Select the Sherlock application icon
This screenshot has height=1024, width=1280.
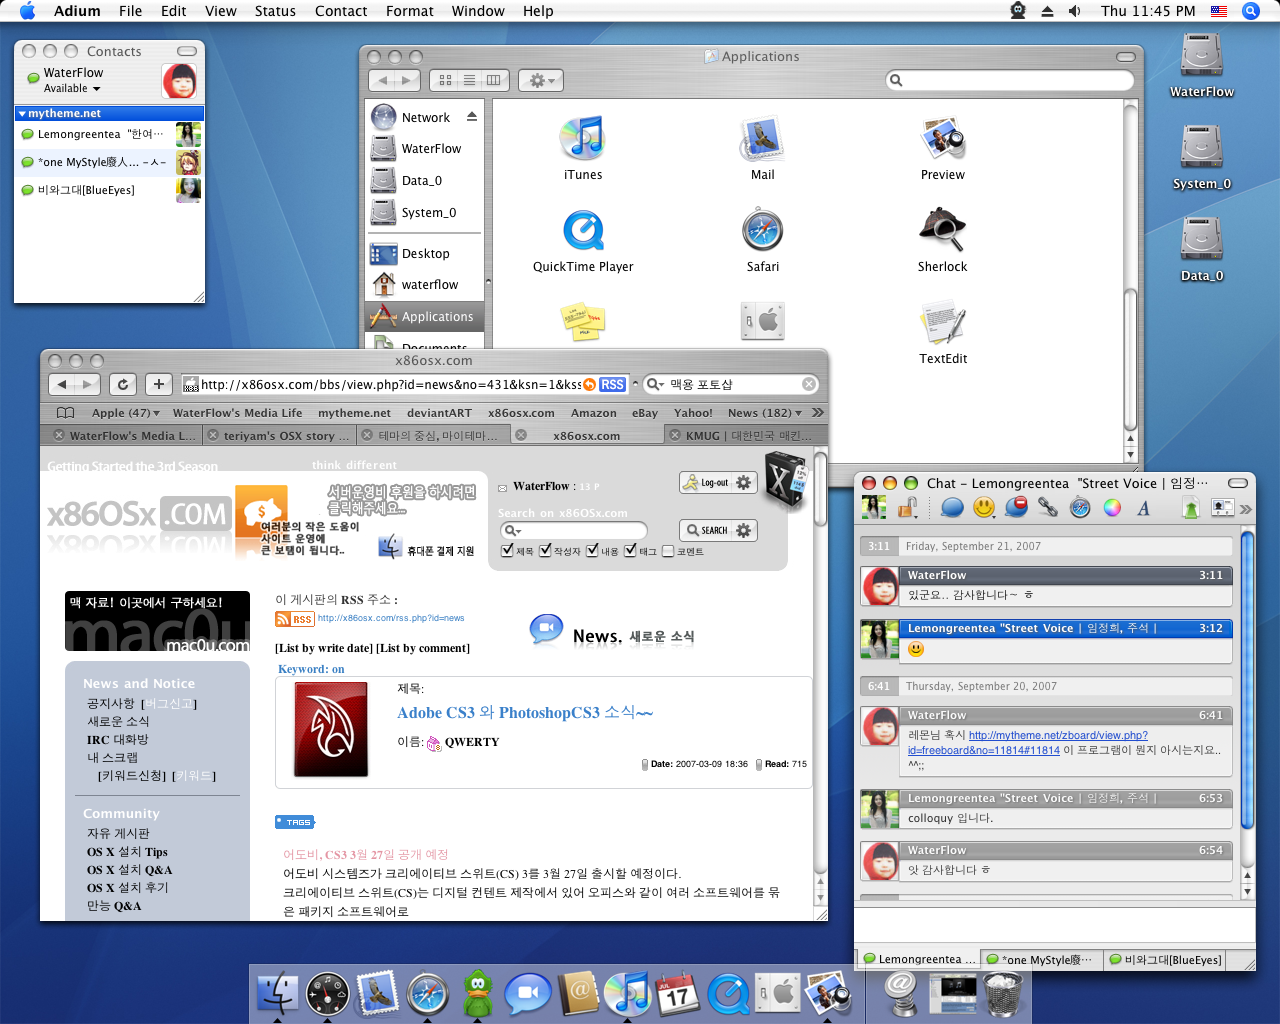[x=942, y=230]
